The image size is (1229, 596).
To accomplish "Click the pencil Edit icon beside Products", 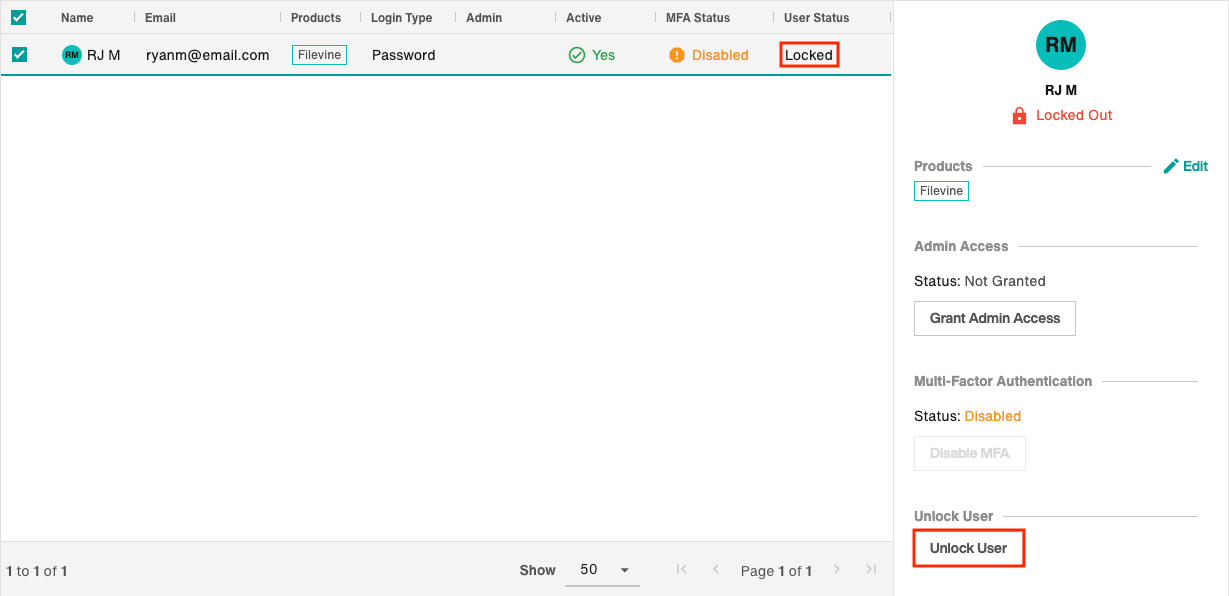I will click(1171, 166).
